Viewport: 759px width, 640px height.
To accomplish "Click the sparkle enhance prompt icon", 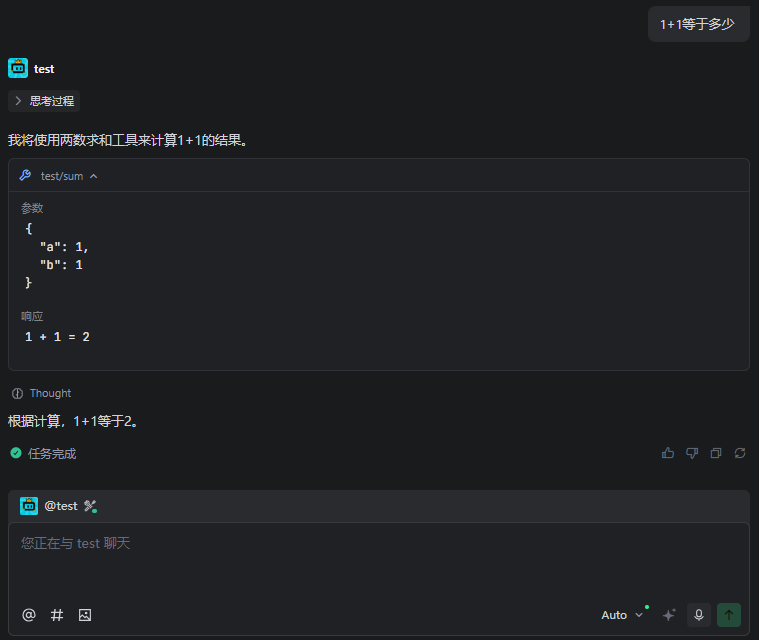I will [669, 615].
